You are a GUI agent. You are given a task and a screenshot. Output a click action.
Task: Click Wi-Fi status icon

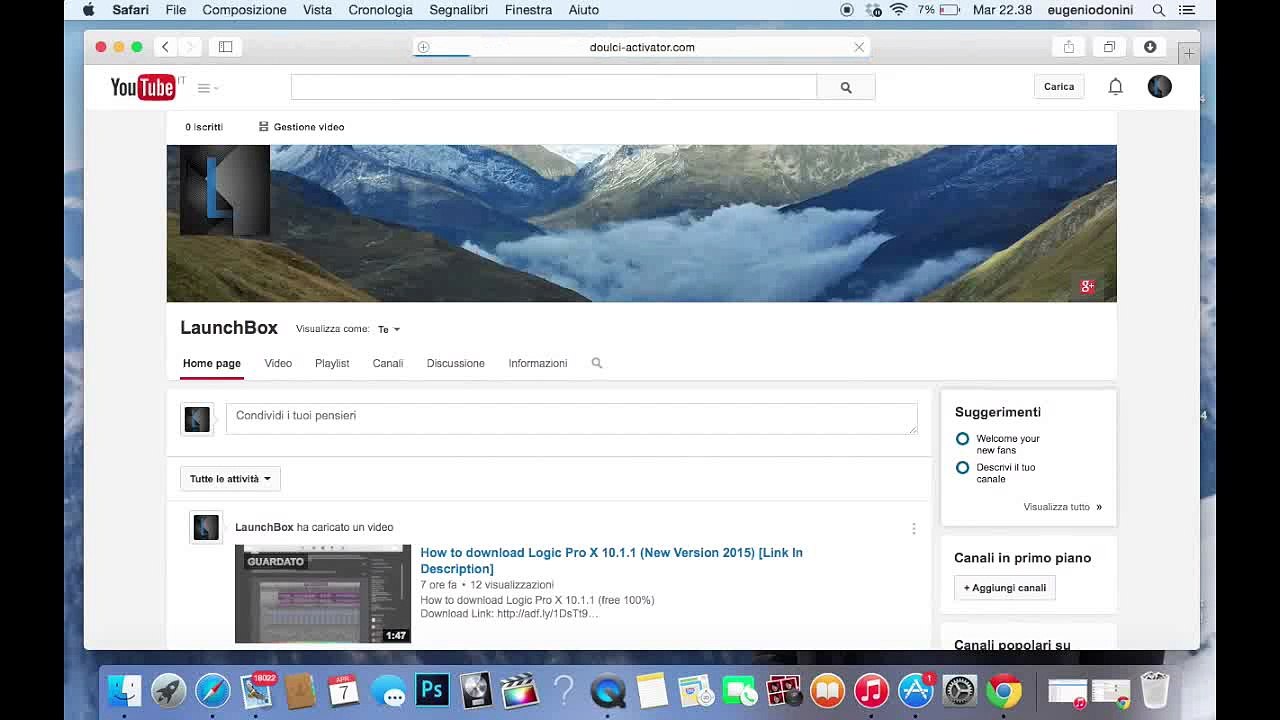coord(898,10)
